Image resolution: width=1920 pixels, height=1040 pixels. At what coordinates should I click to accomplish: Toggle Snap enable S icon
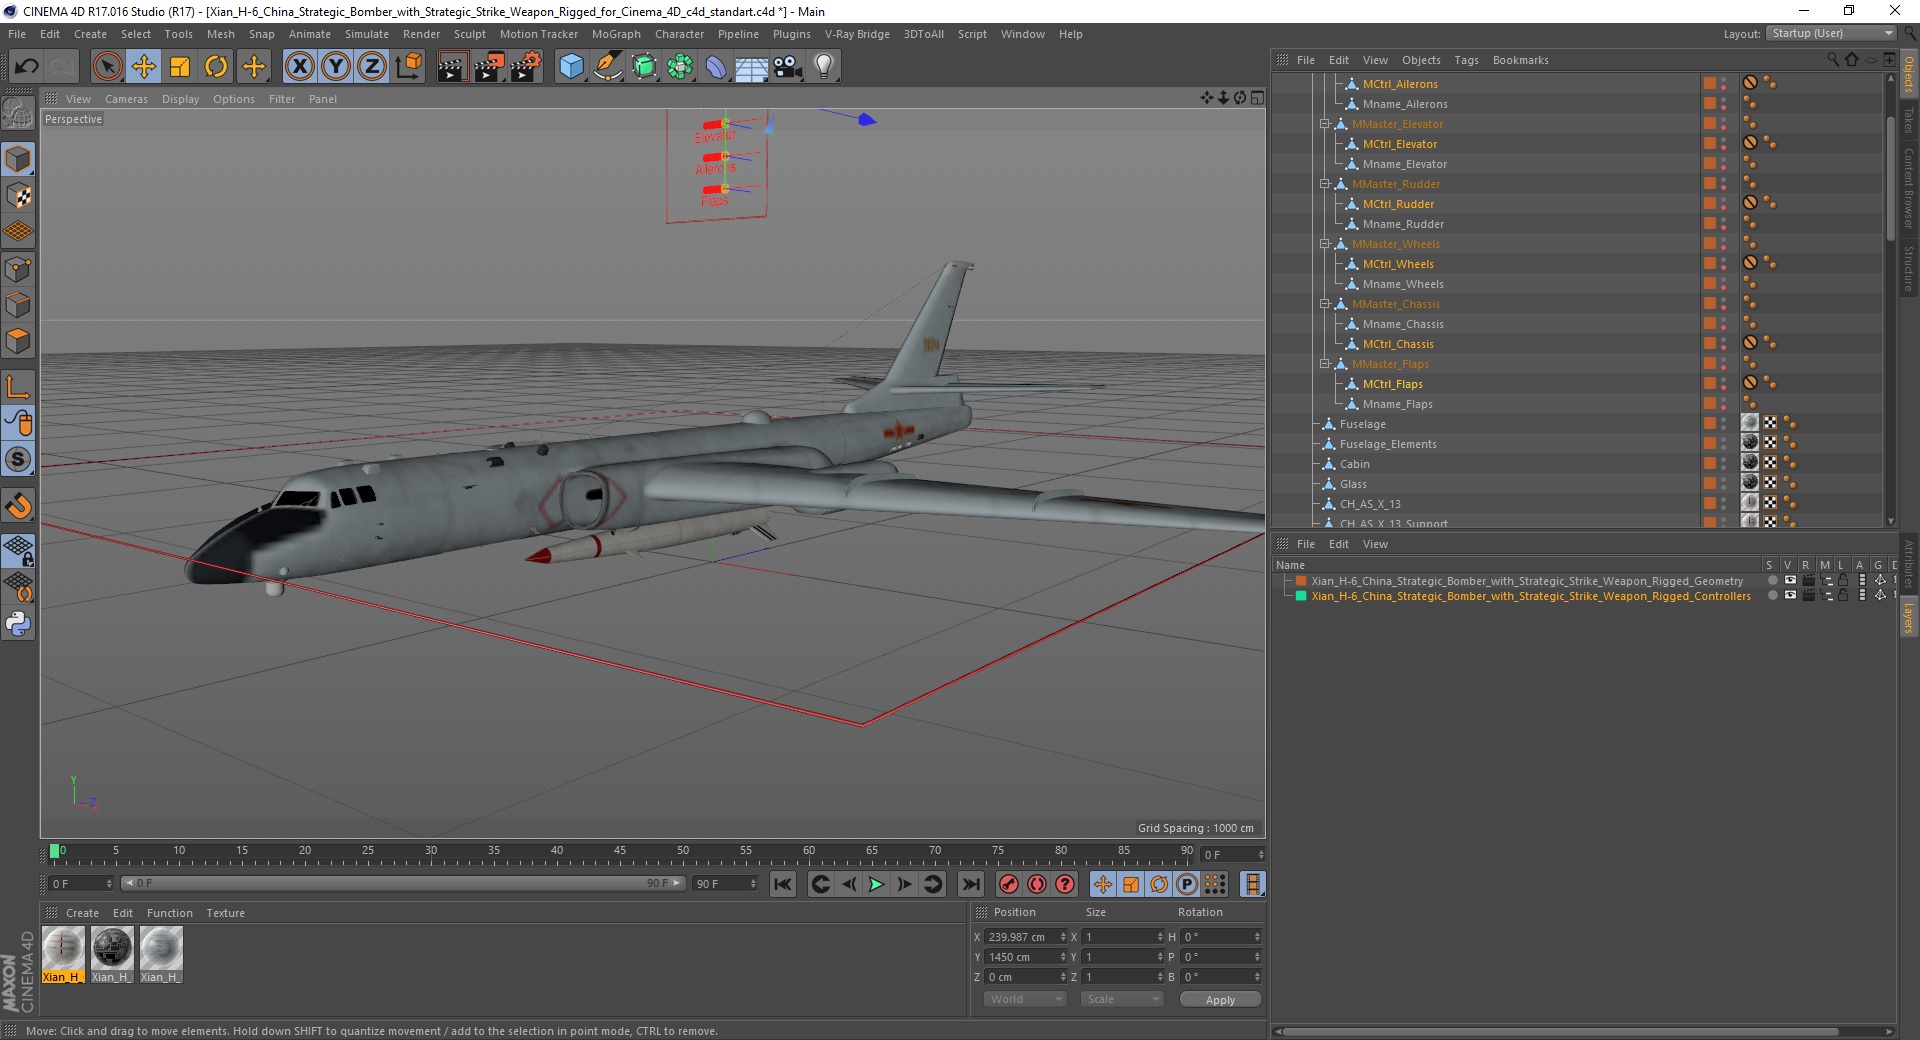pos(18,459)
